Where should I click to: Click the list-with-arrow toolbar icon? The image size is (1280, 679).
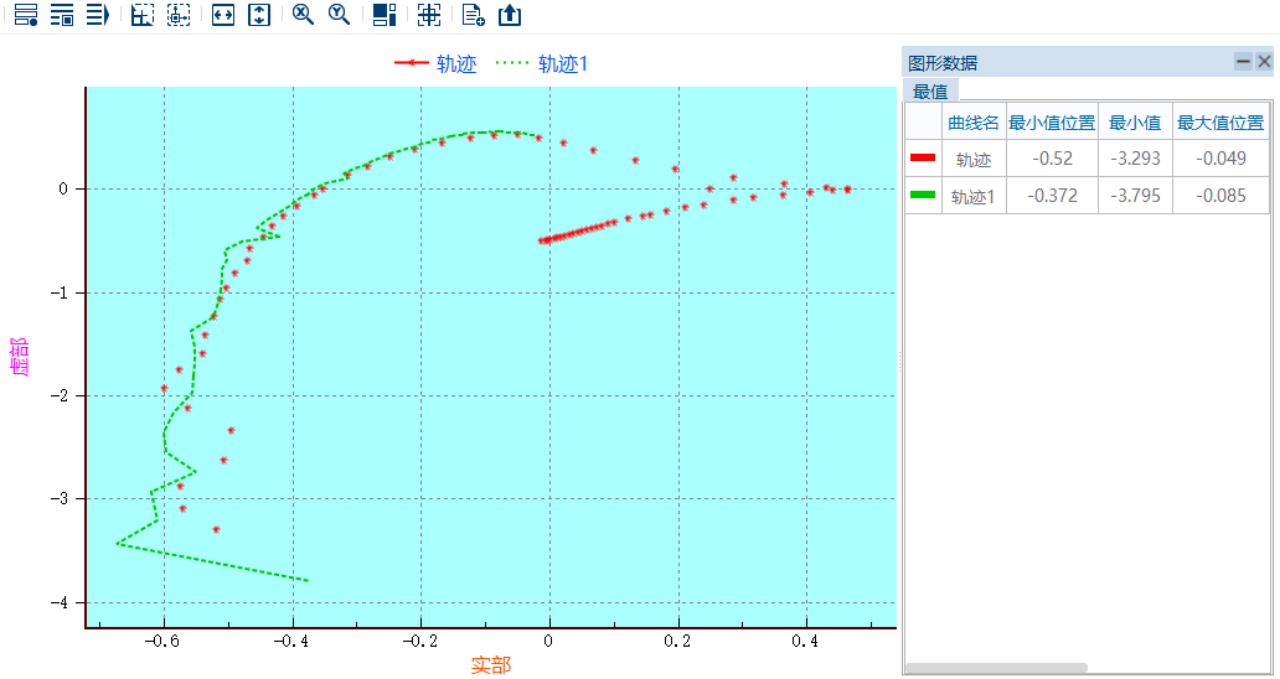pos(97,15)
